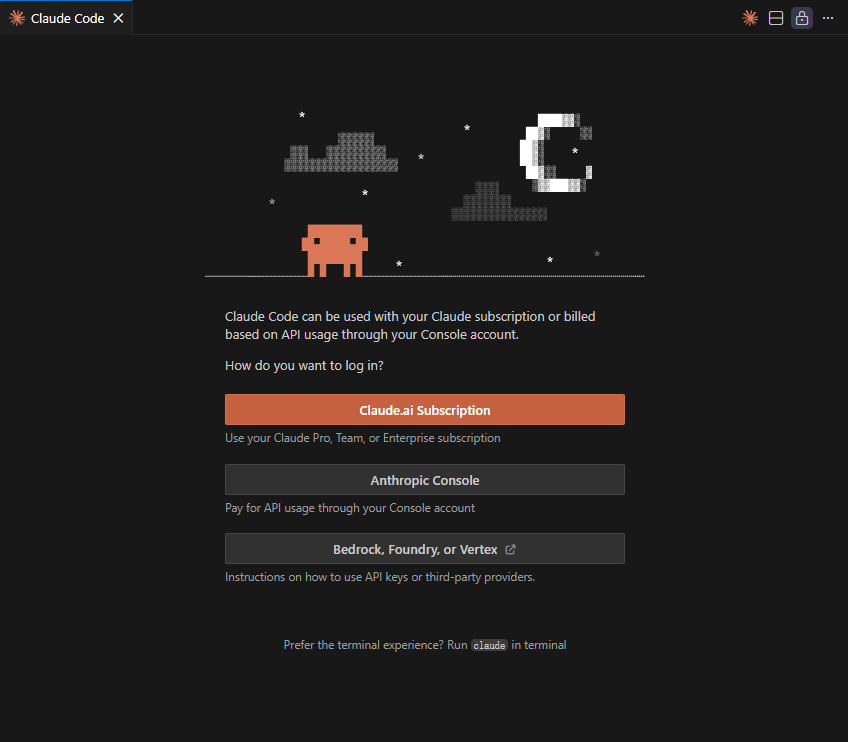This screenshot has height=742, width=848.
Task: Open the More Actions ellipsis menu
Action: (827, 18)
